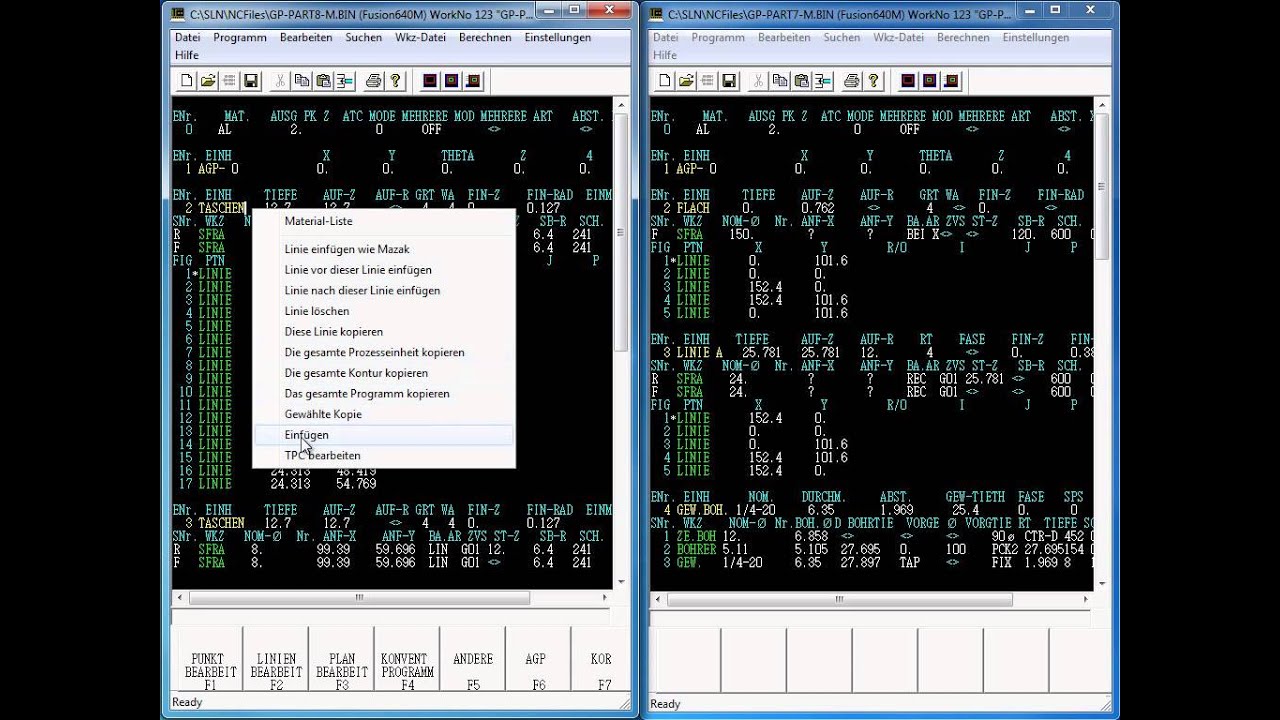
Task: Select Die gesamte Kontur kopieren
Action: (384, 373)
